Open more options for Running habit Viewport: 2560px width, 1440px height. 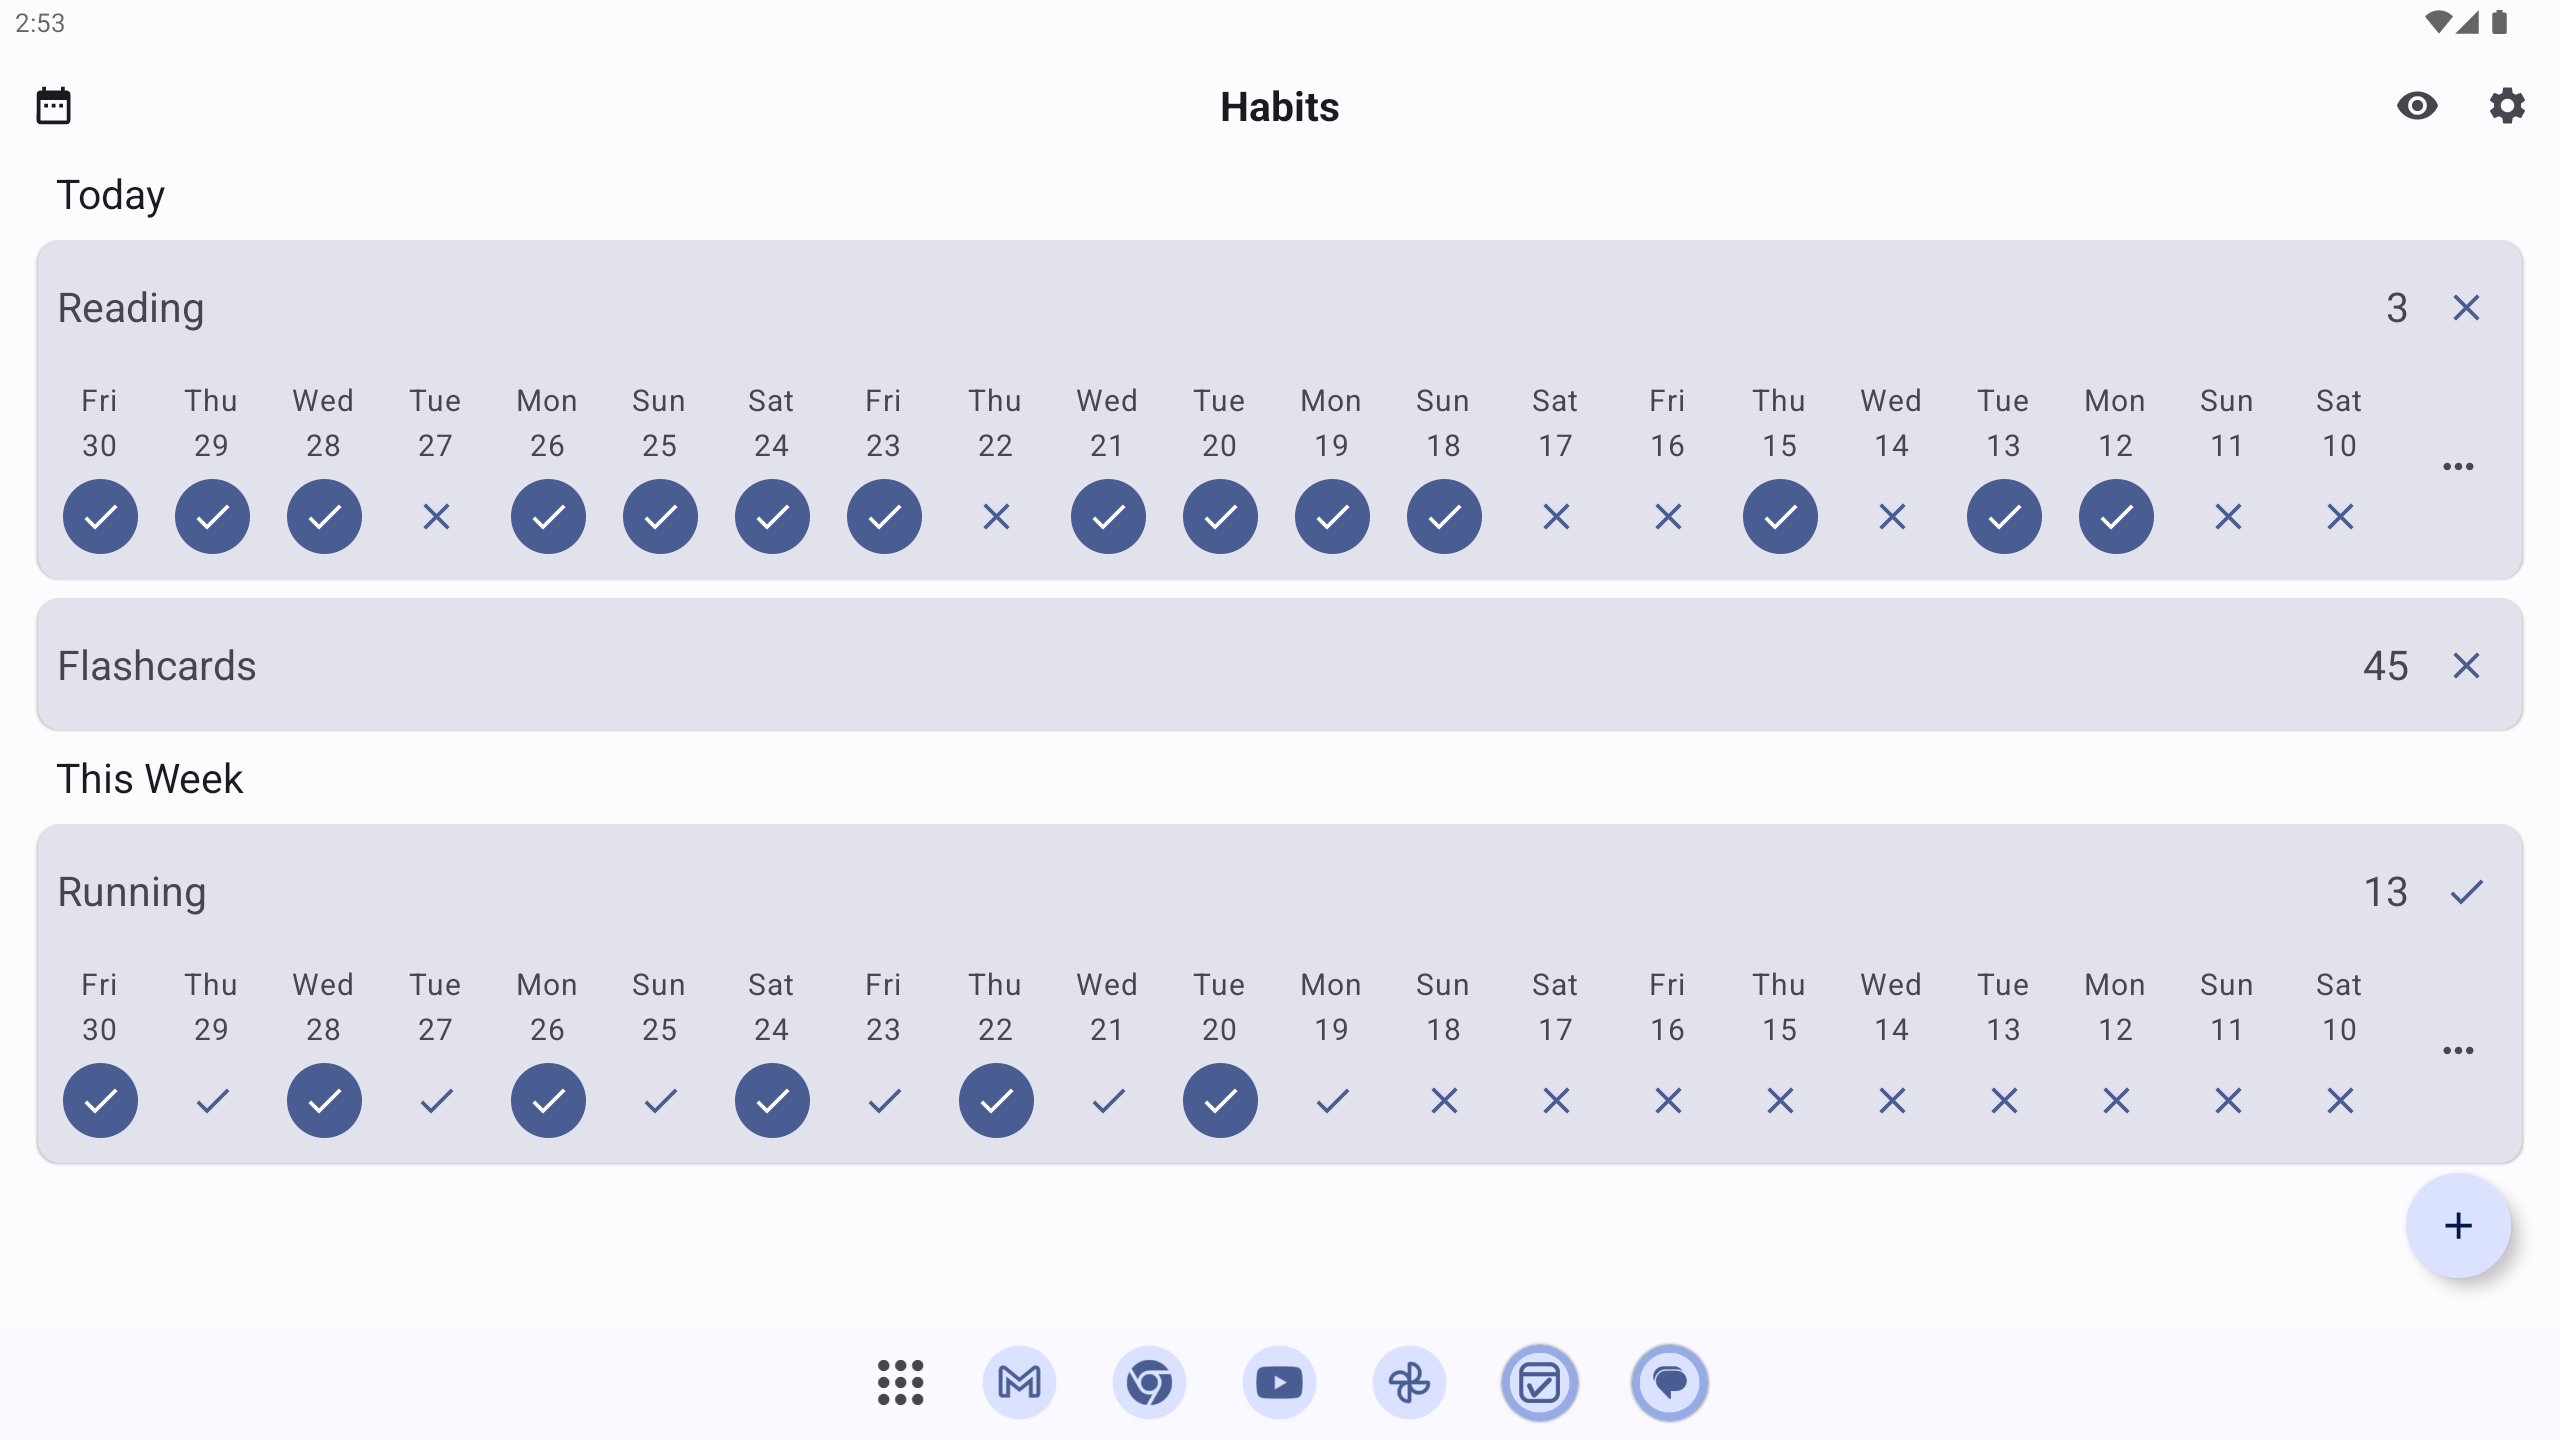point(2458,1051)
